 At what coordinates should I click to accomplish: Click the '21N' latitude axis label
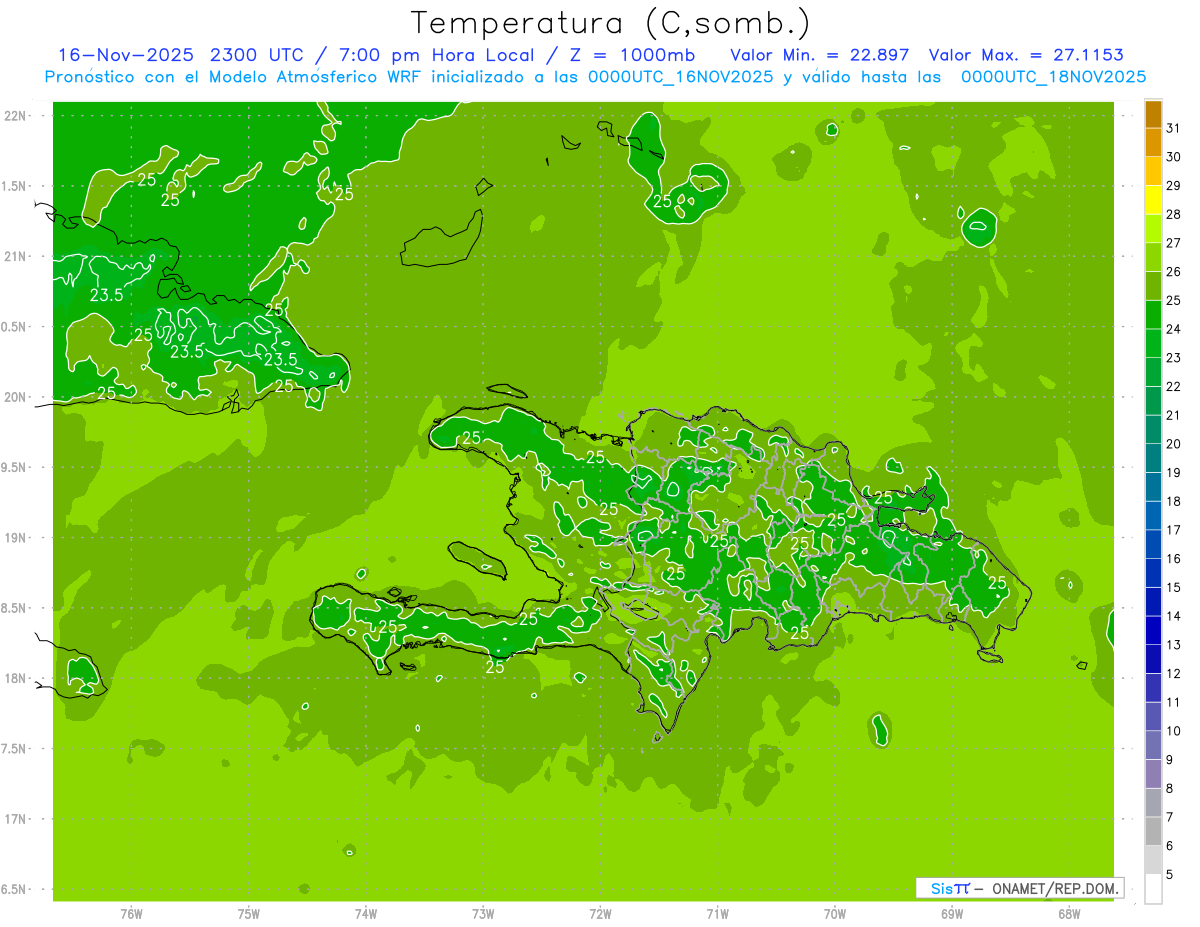16,256
